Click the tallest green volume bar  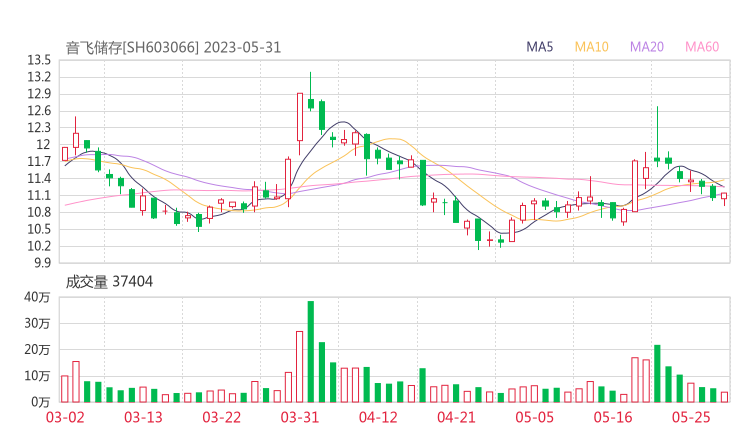[311, 352]
